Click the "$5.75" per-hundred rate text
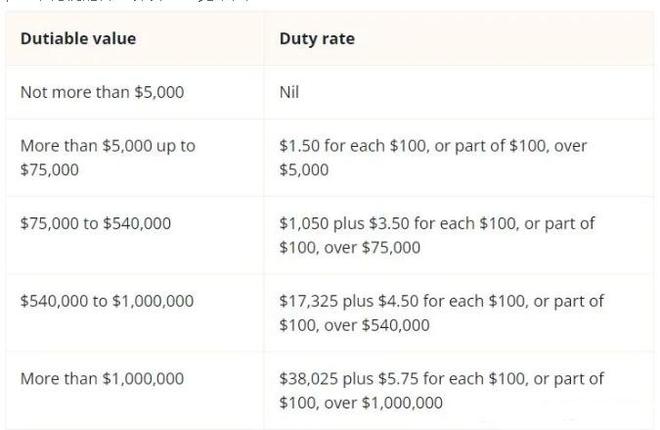The image size is (660, 430). pos(400,379)
